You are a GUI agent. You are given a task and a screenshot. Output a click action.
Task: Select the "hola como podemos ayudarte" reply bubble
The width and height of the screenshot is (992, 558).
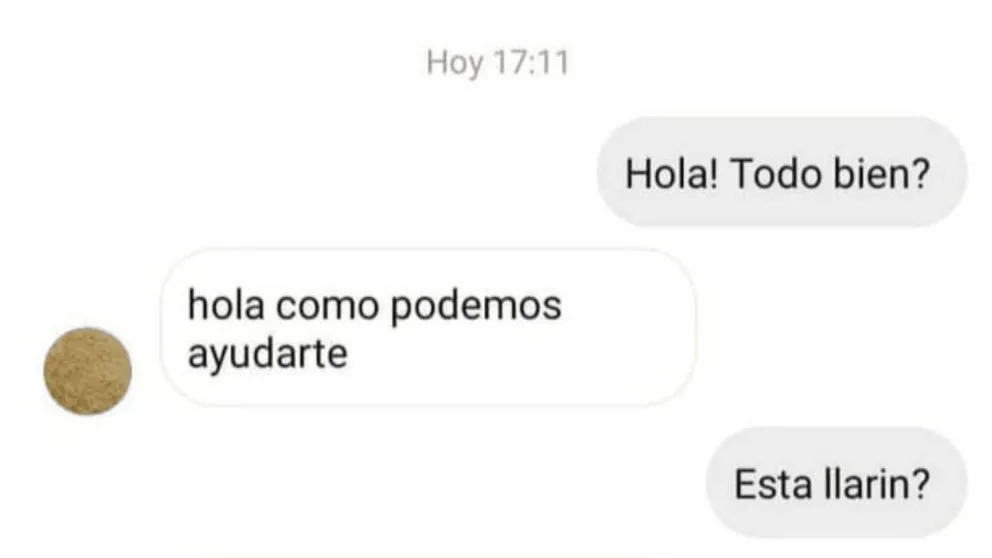coord(428,327)
